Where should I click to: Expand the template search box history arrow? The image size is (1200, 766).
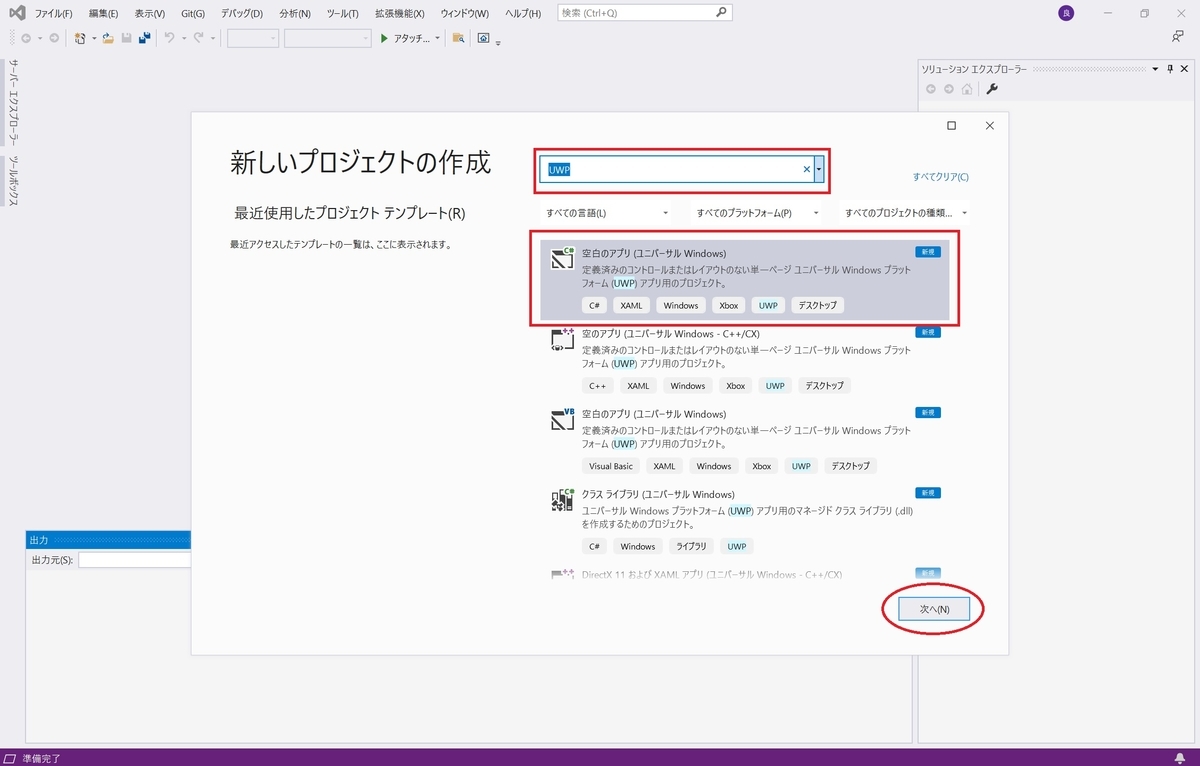[819, 169]
